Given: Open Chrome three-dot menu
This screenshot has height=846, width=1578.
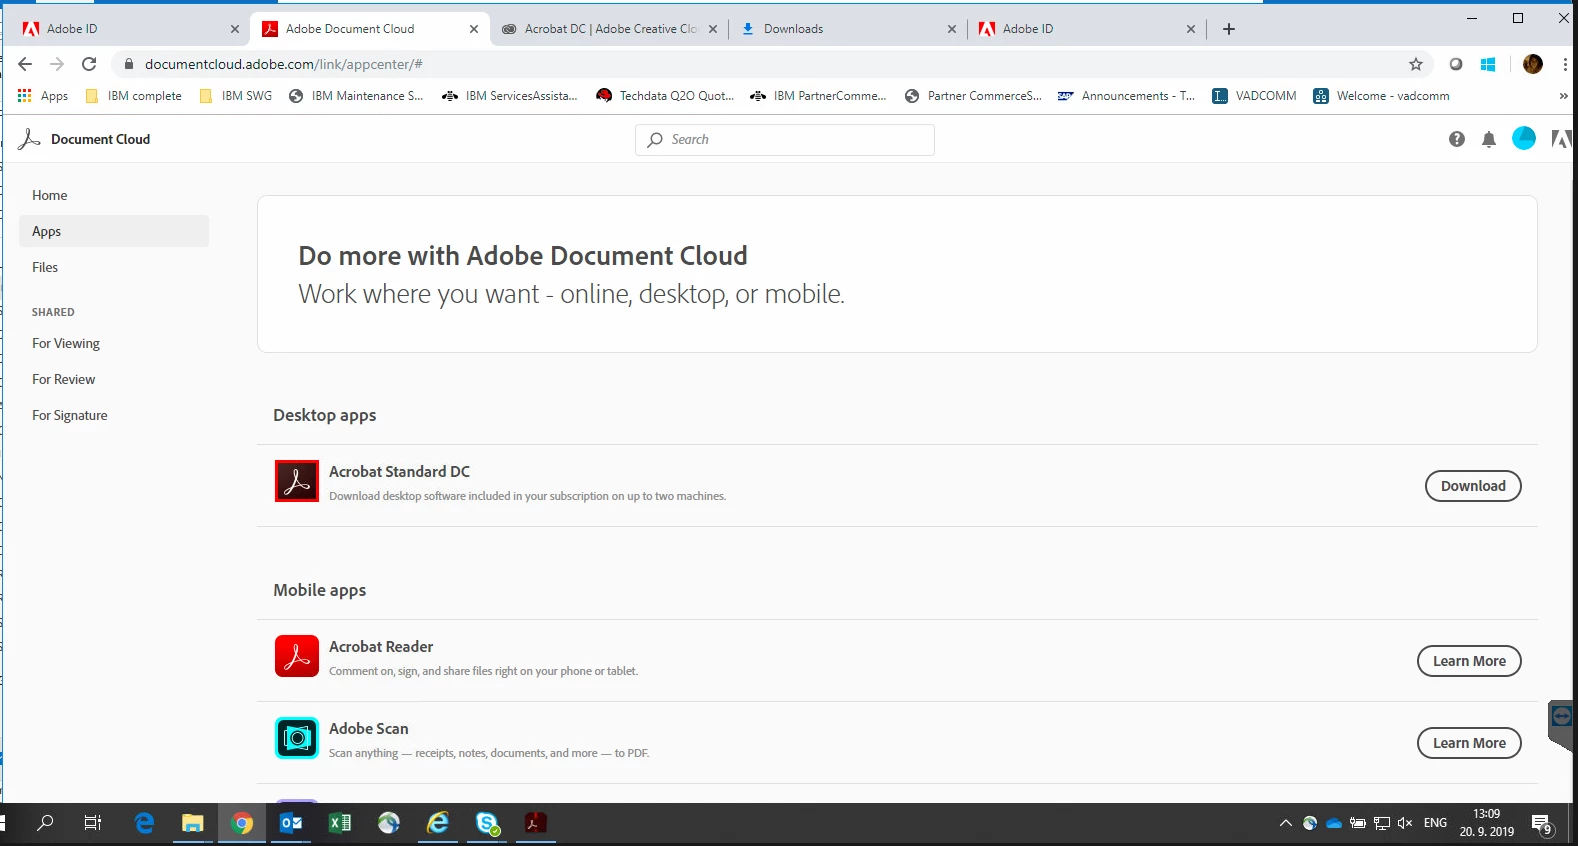Looking at the screenshot, I should 1565,64.
